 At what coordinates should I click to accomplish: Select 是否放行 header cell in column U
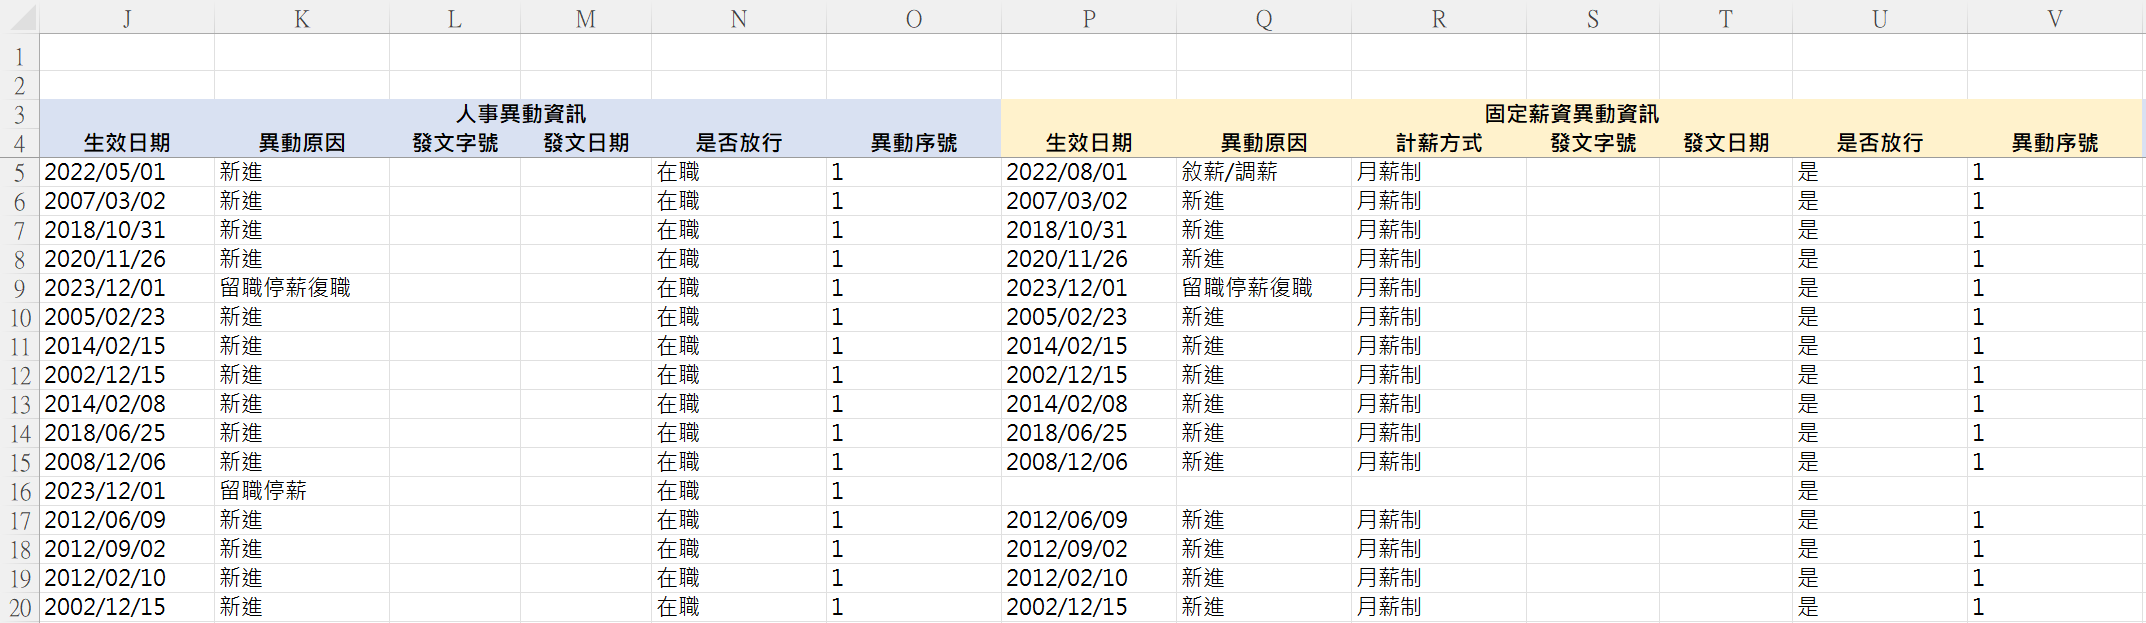pyautogui.click(x=1879, y=143)
